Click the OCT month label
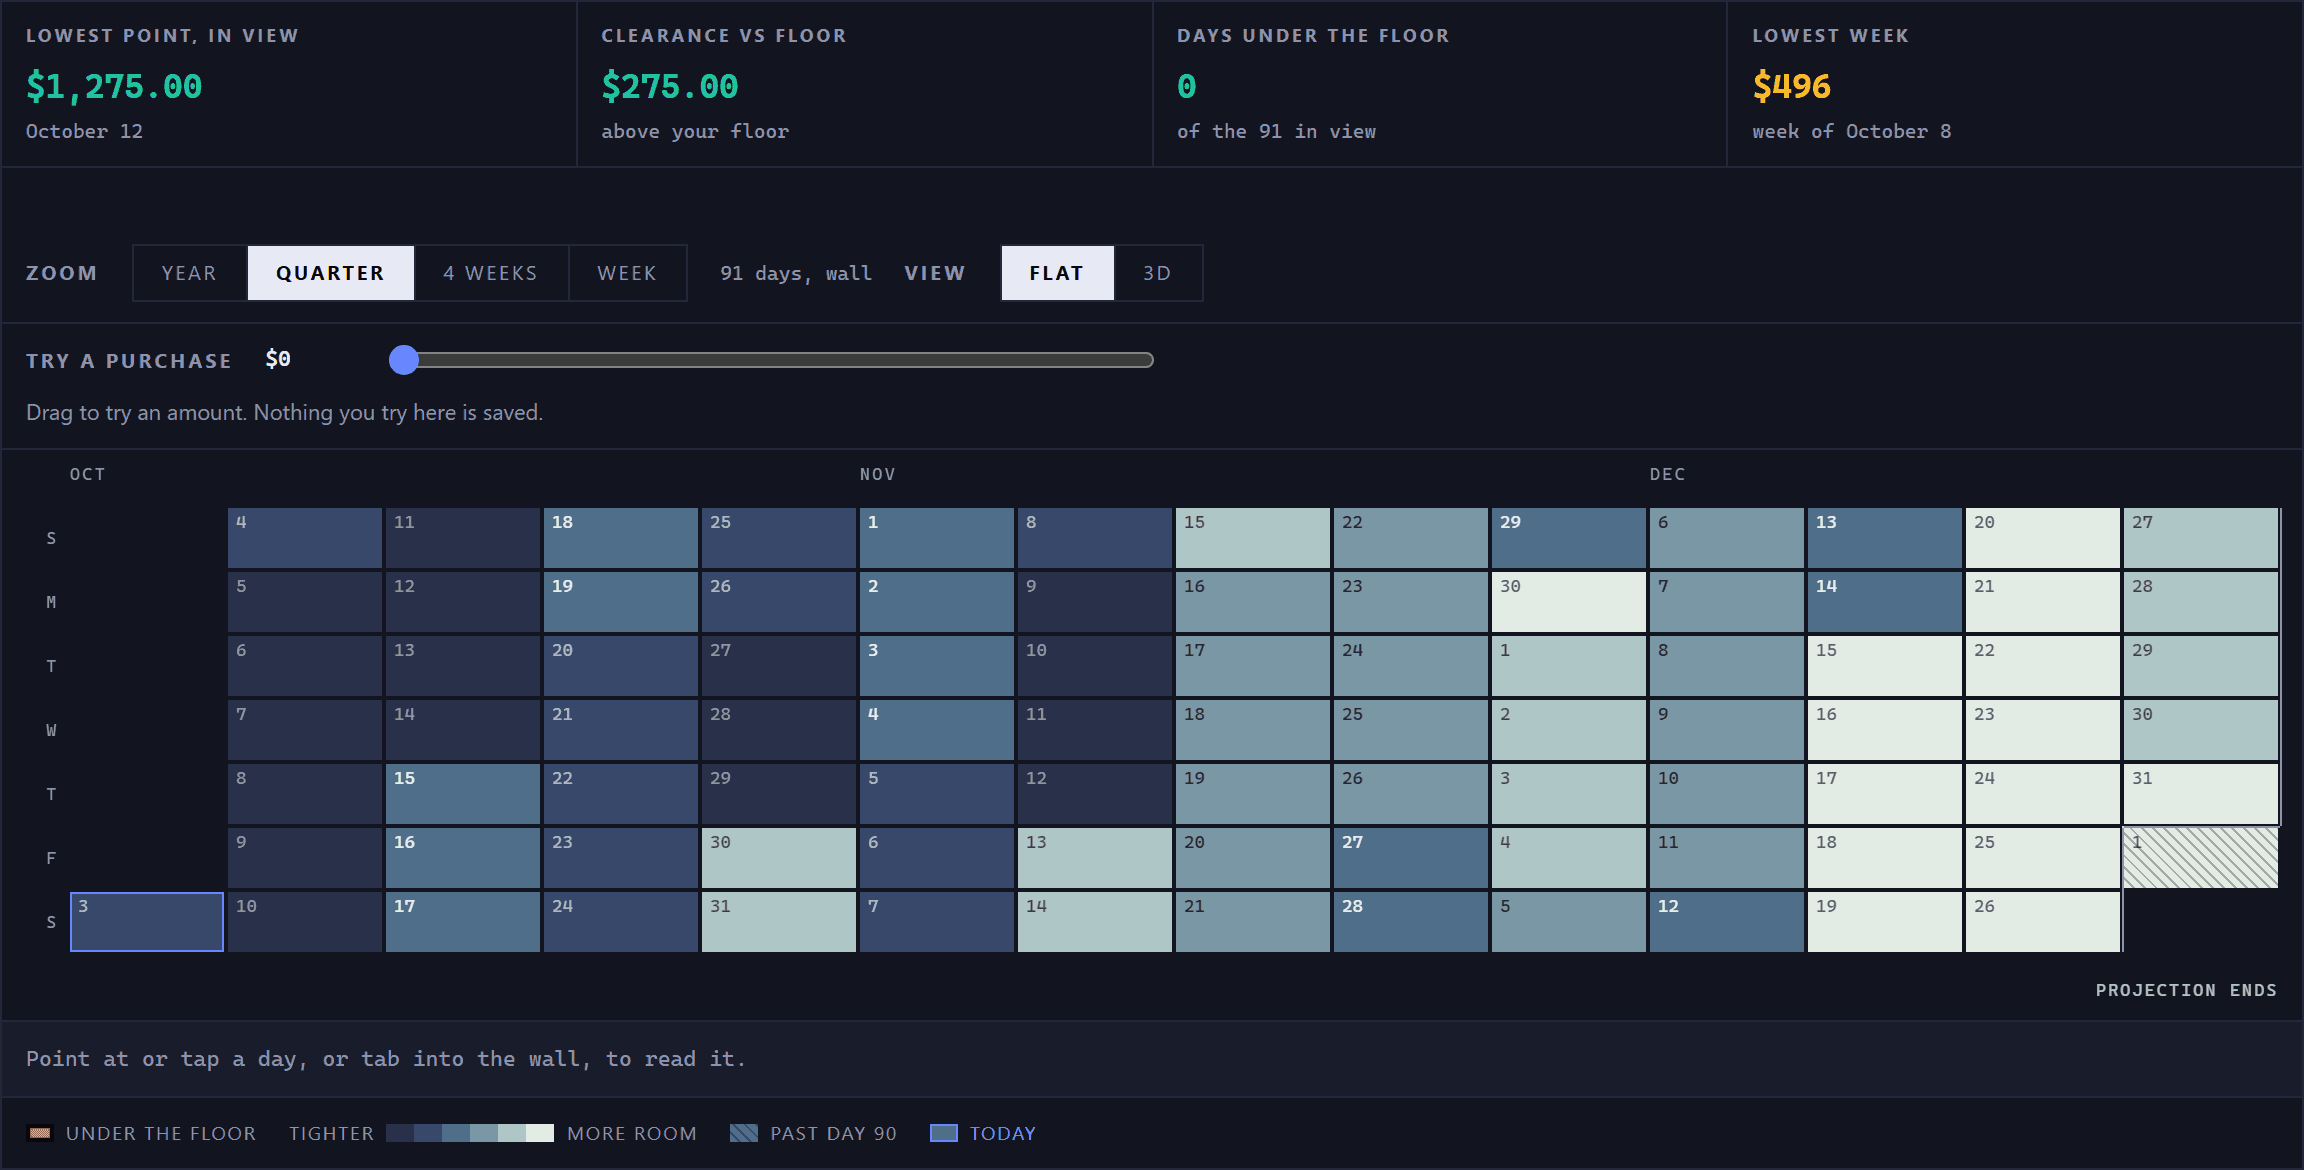This screenshot has height=1170, width=2304. click(x=88, y=474)
